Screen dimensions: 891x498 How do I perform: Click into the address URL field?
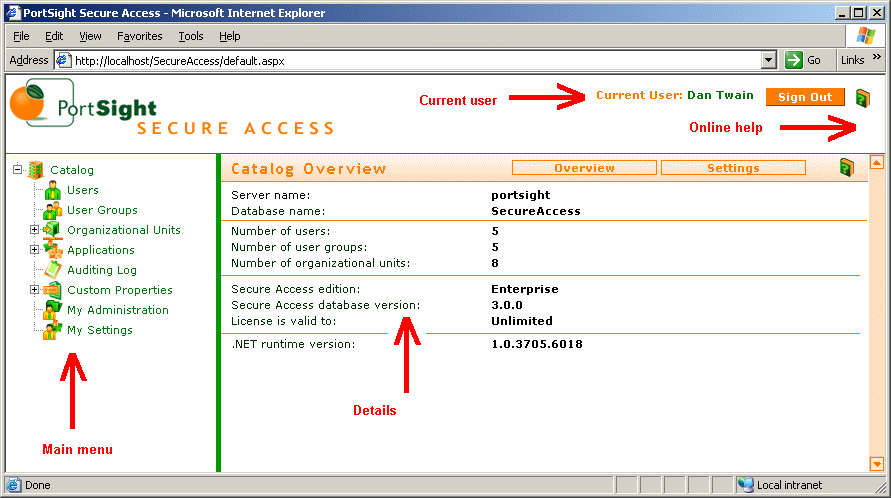417,60
